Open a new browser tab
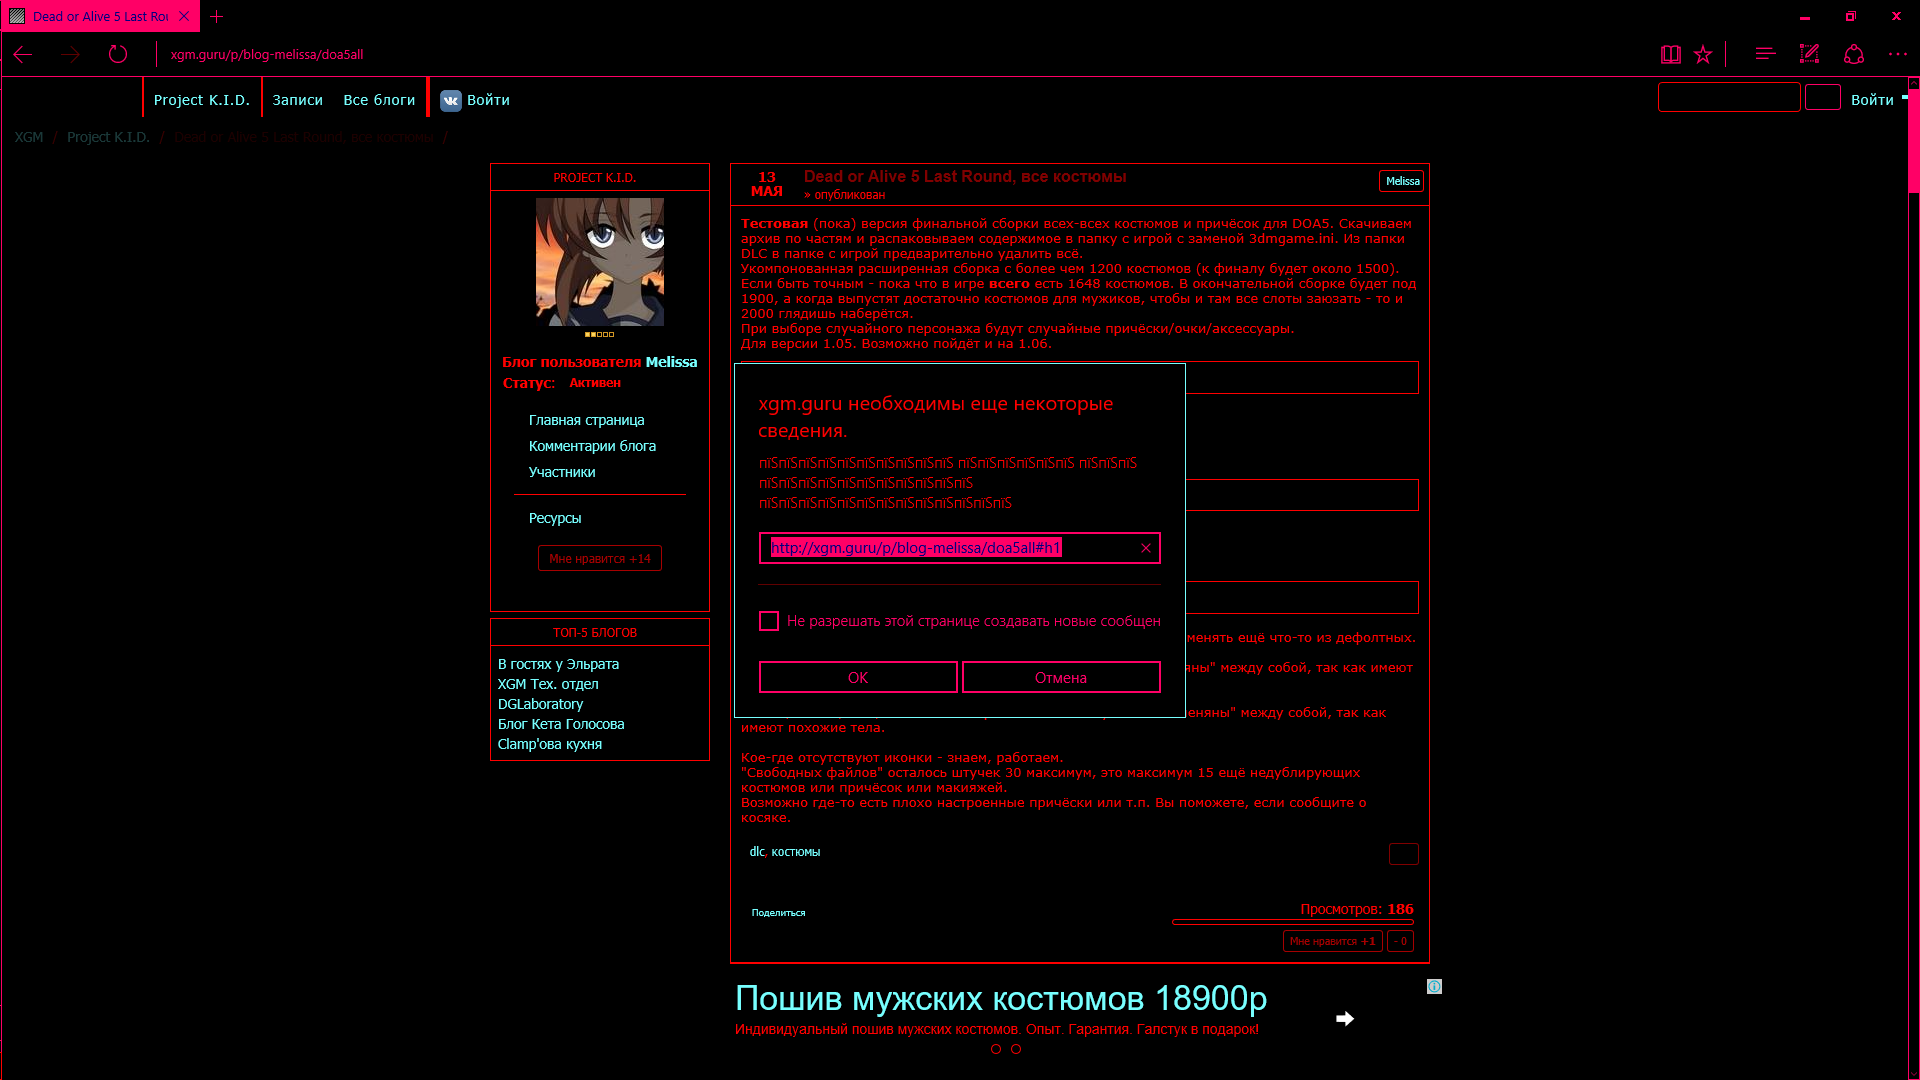 pyautogui.click(x=217, y=16)
